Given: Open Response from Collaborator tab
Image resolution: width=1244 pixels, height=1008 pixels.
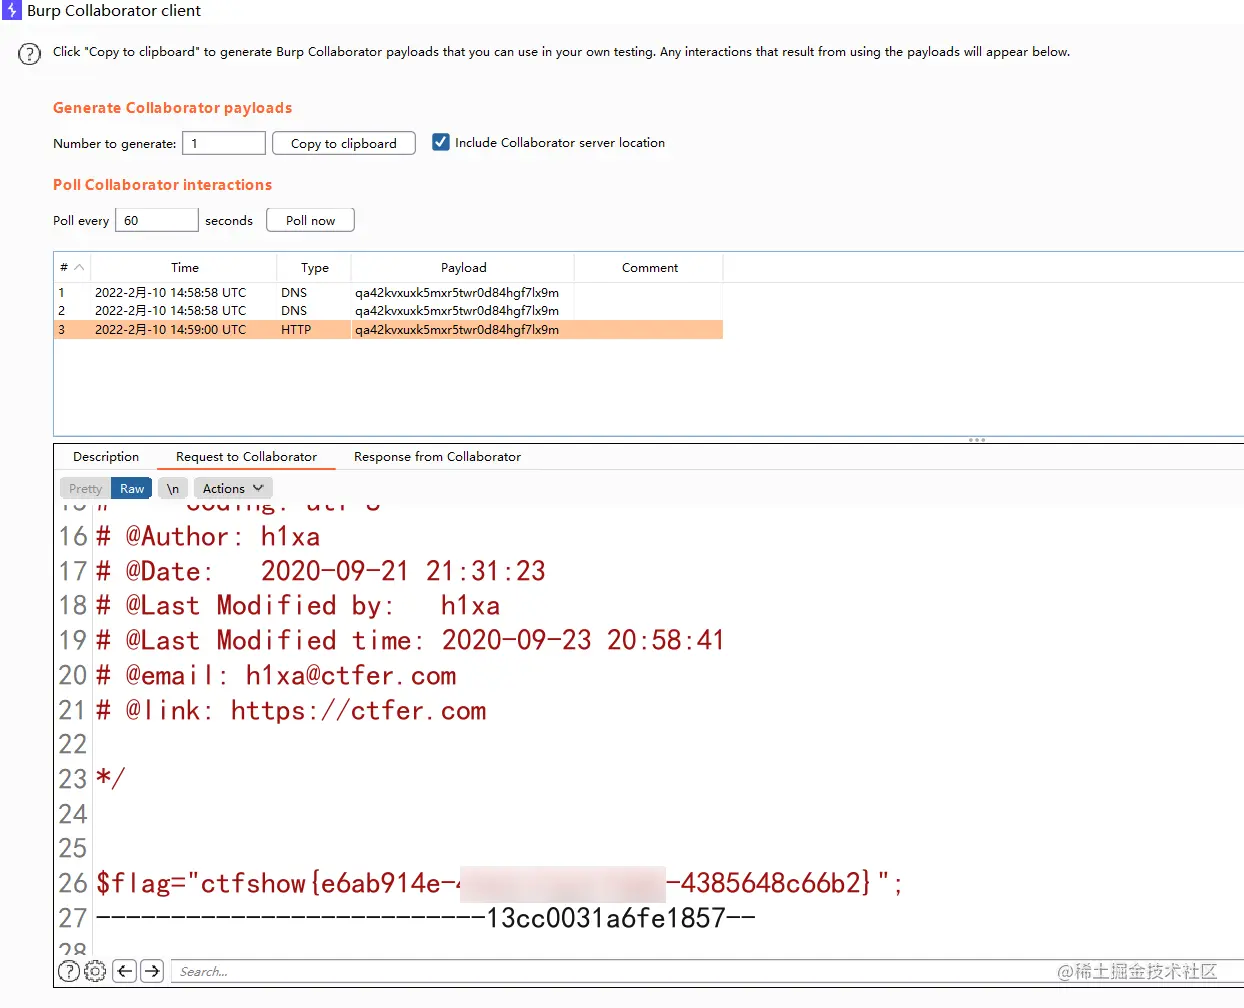Looking at the screenshot, I should [437, 456].
